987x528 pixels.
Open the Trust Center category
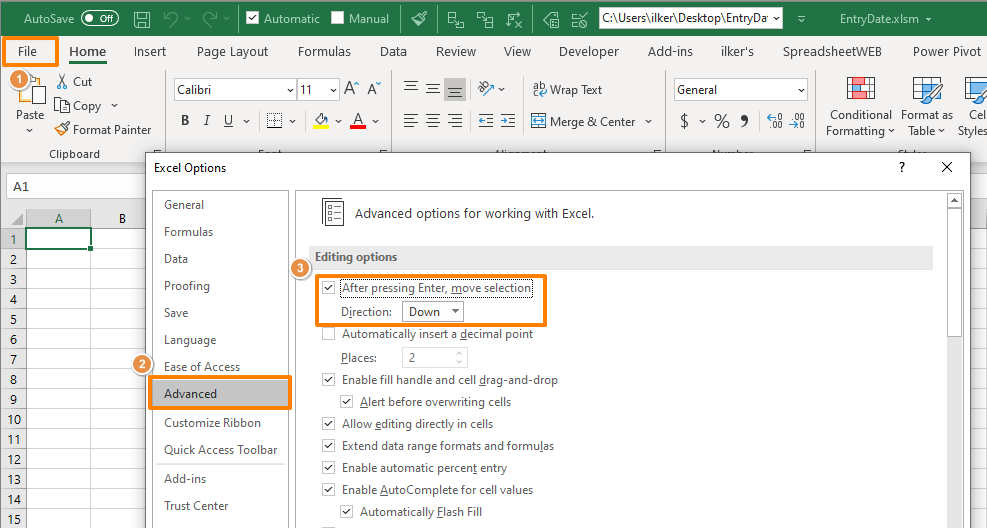(x=196, y=506)
